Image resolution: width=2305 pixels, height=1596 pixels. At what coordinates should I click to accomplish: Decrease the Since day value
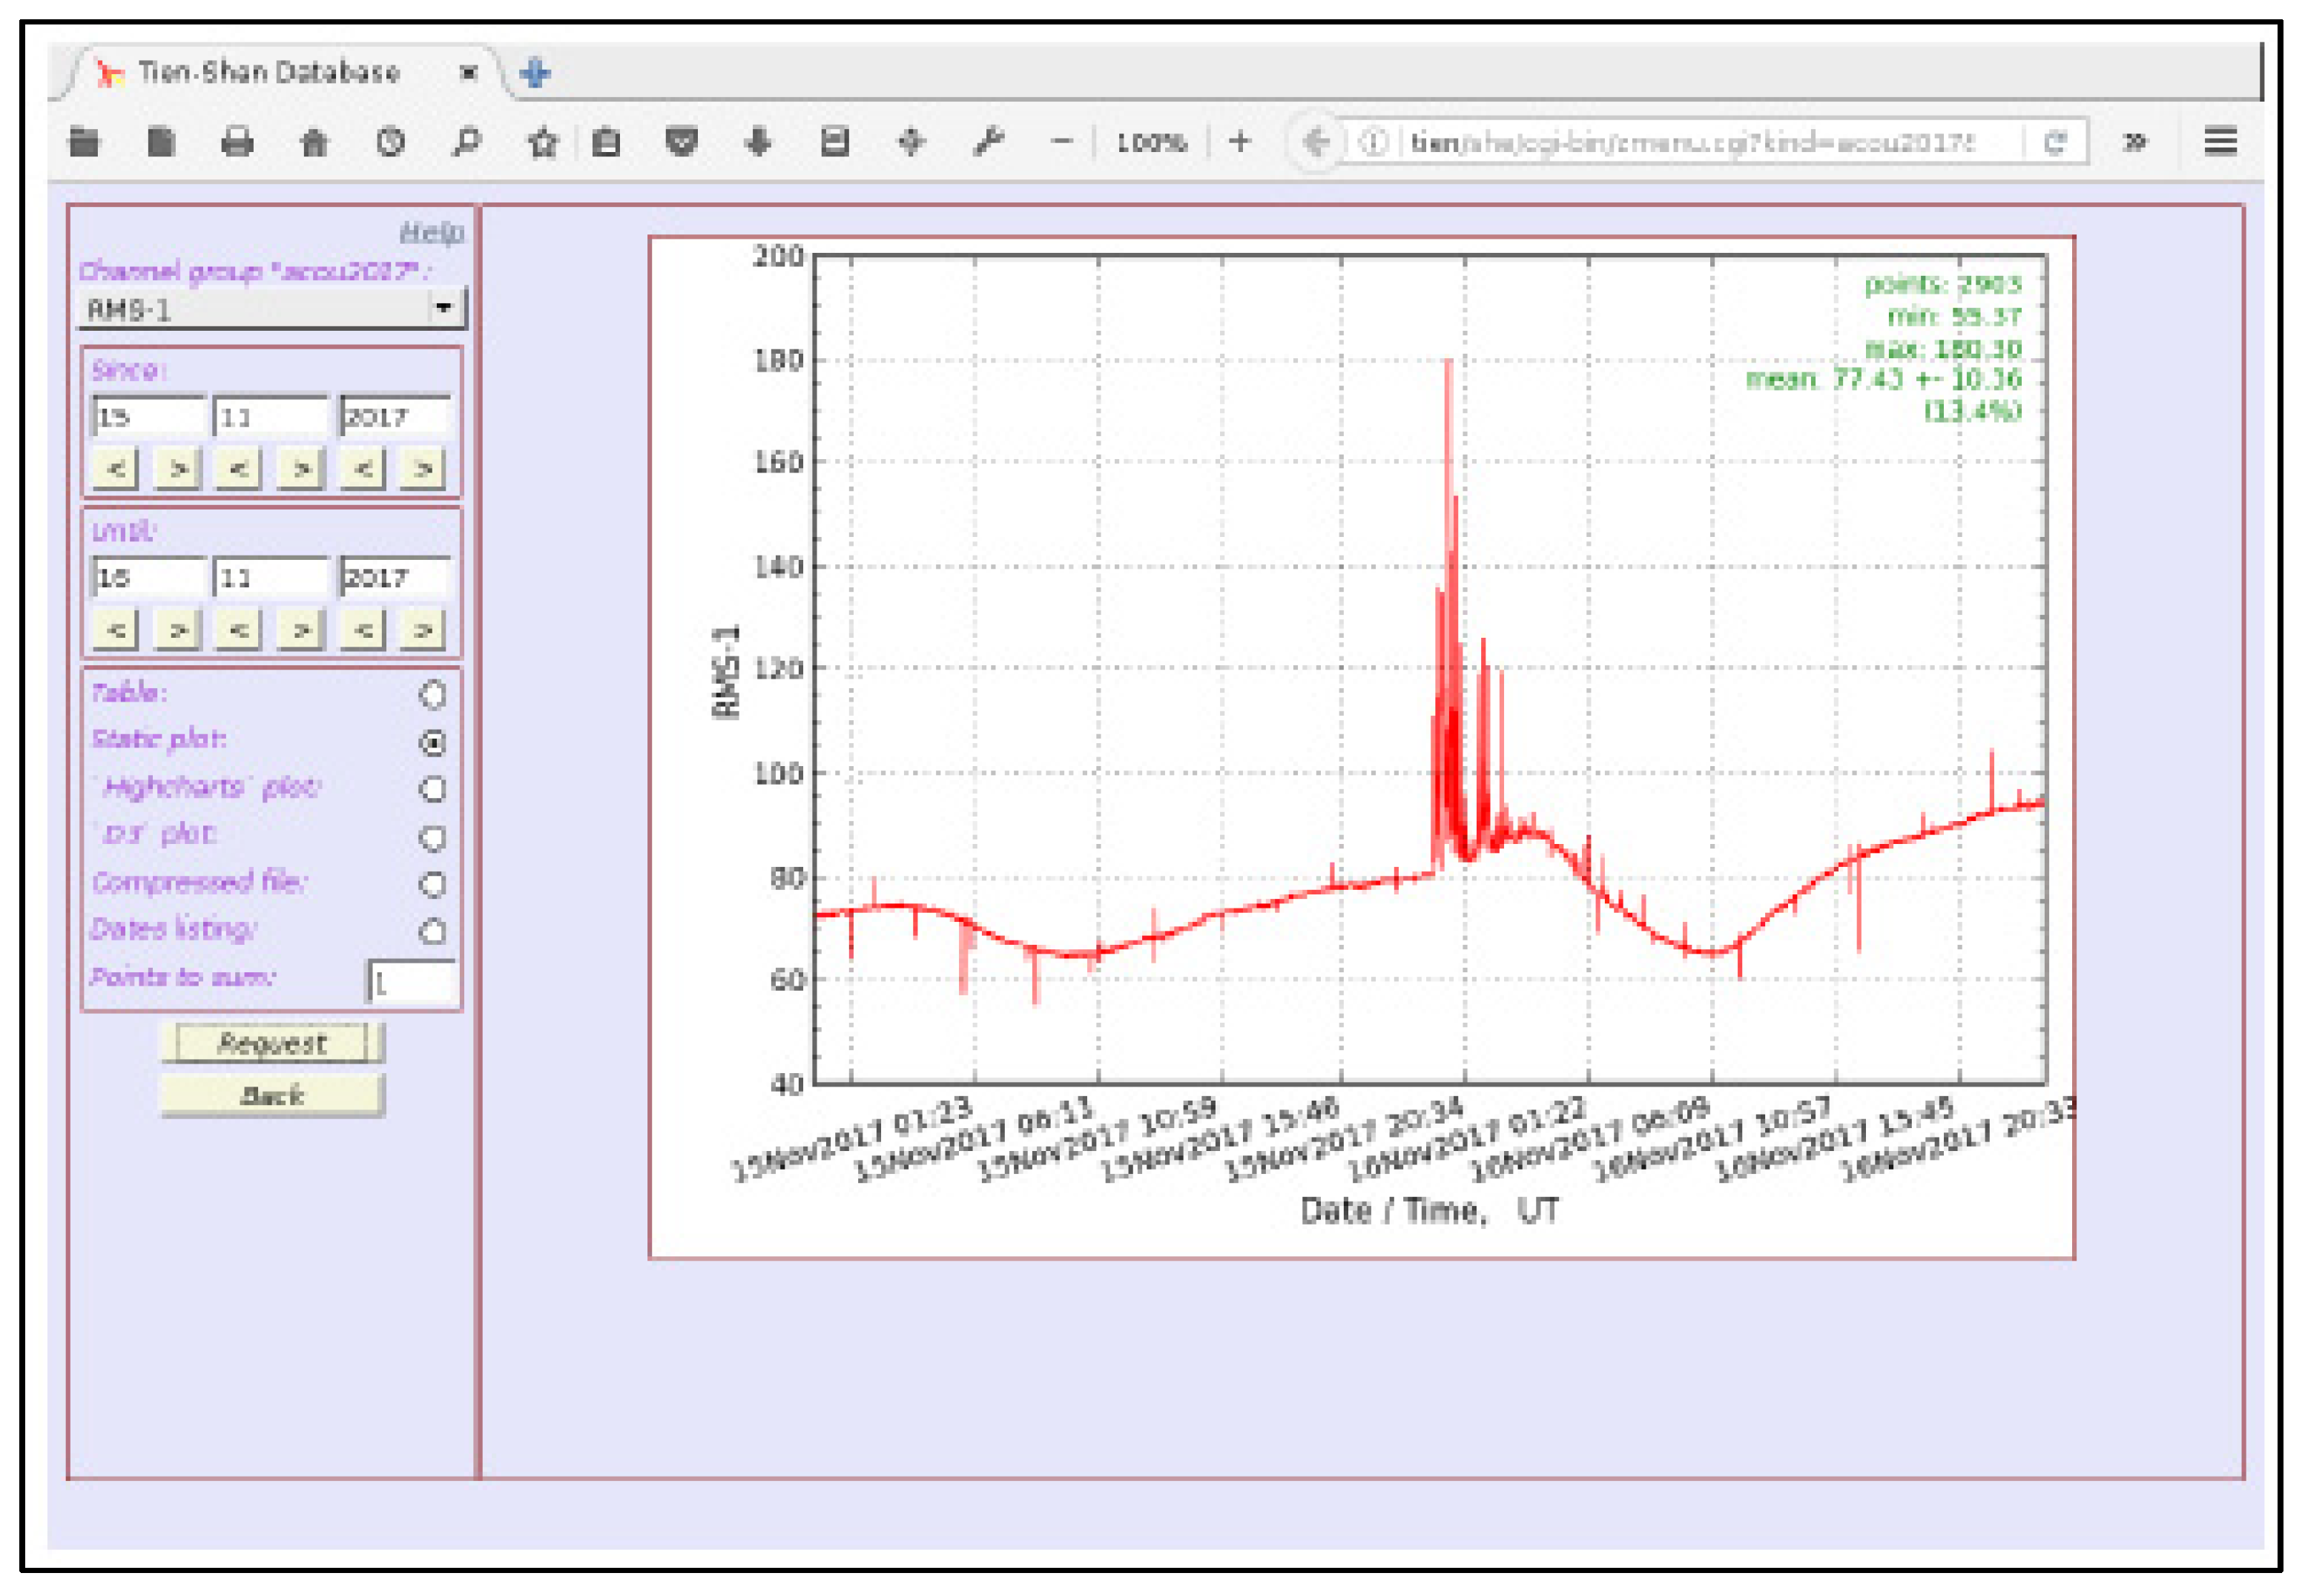116,468
